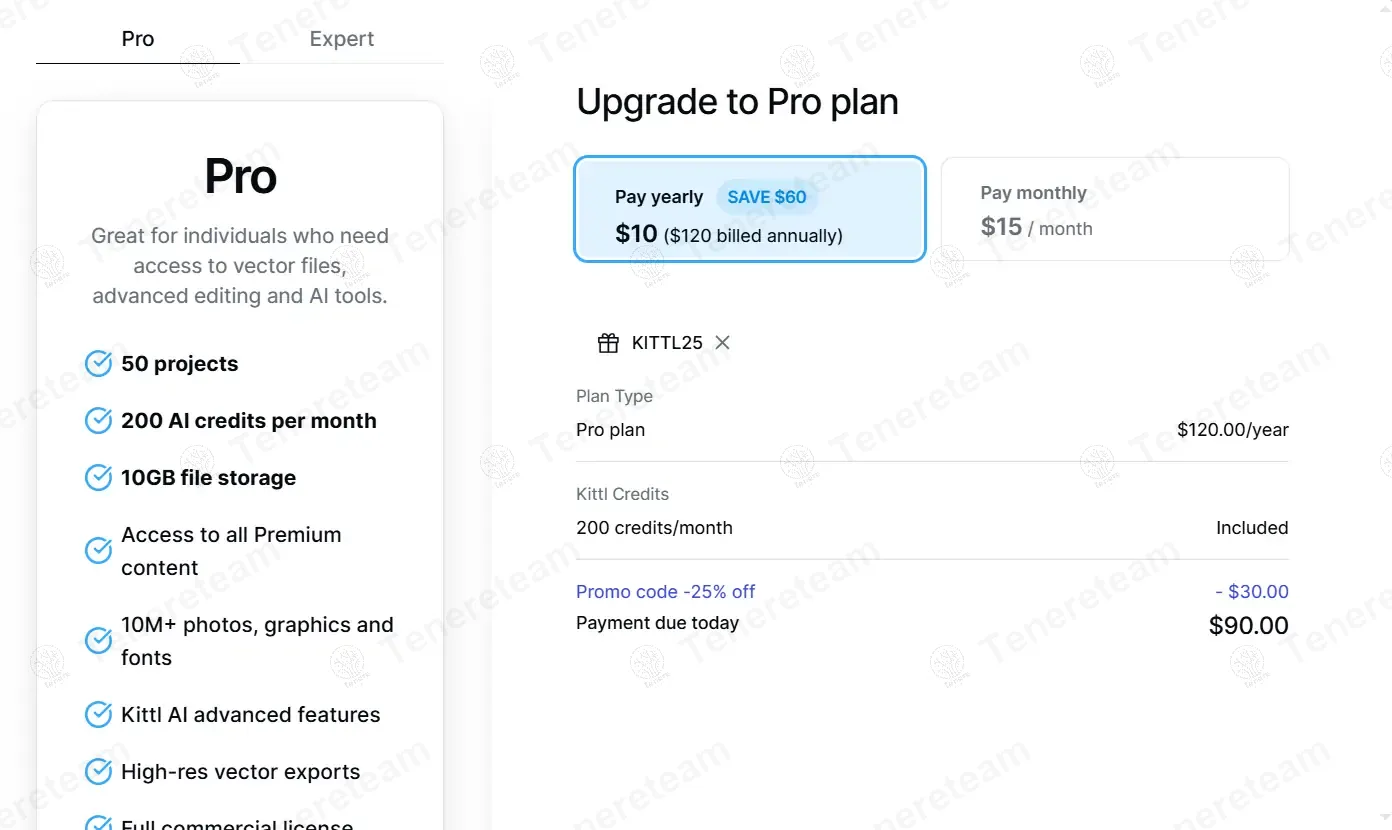Select the Pay monthly billing option
Image resolution: width=1392 pixels, height=830 pixels.
[x=1115, y=209]
